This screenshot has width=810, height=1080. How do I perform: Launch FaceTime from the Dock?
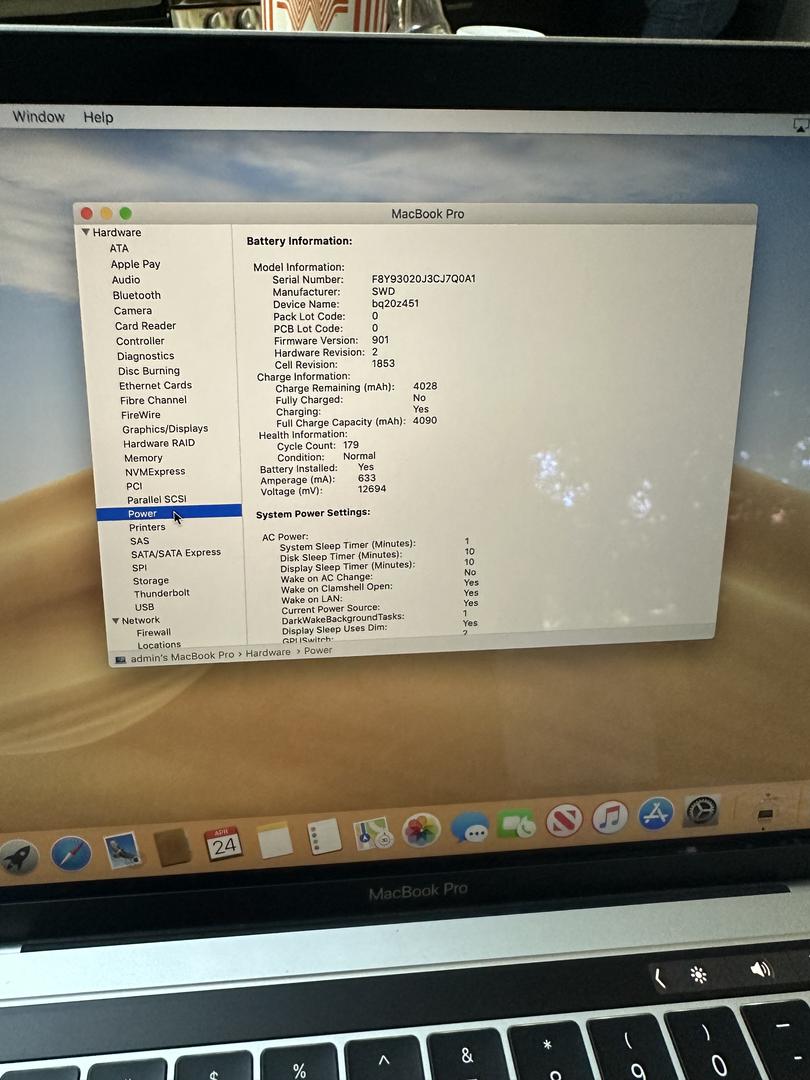[x=517, y=824]
